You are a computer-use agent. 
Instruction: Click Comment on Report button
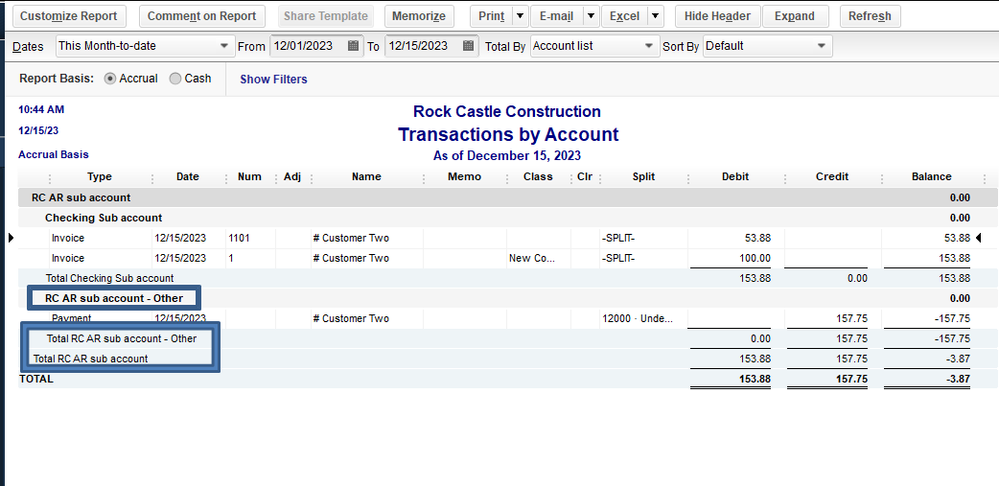pos(202,16)
